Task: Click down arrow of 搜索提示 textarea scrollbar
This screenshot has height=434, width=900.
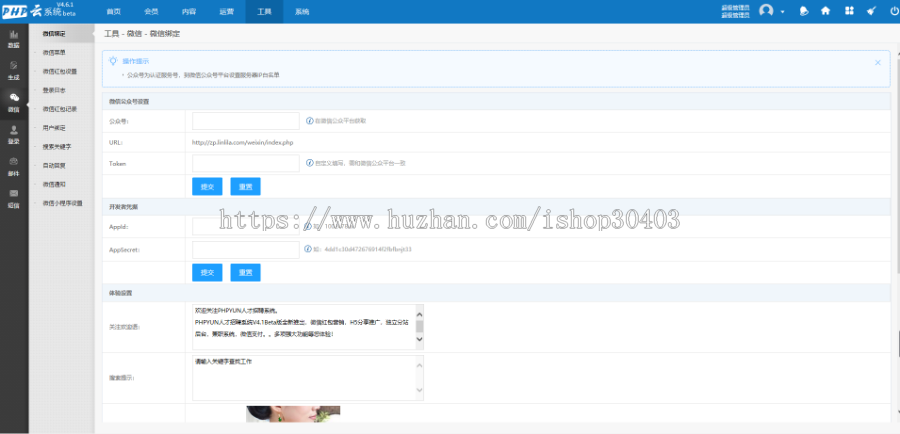Action: coord(420,391)
